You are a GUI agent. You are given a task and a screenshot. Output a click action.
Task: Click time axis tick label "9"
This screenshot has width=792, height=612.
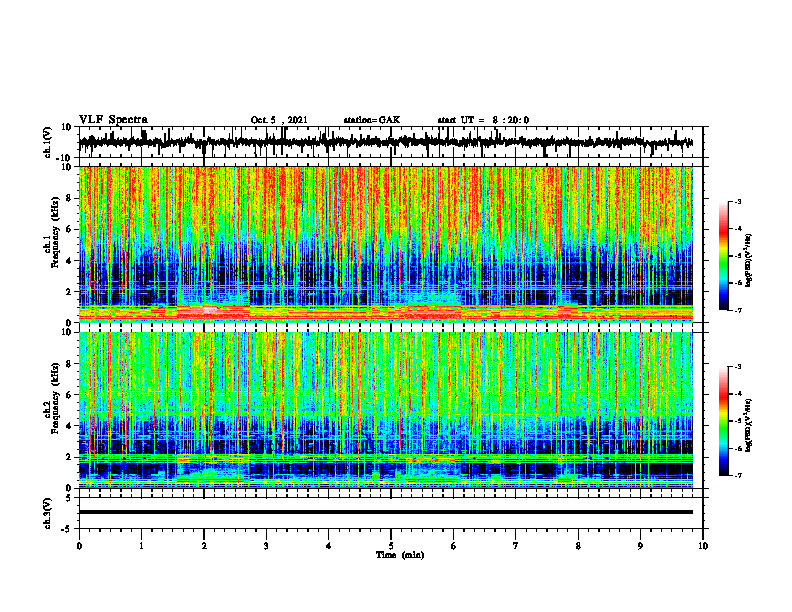(x=640, y=546)
